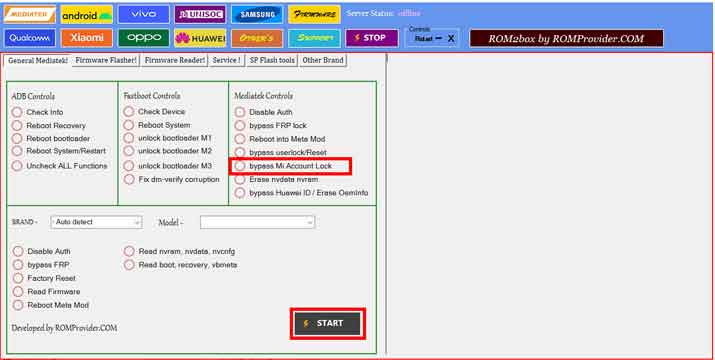Click the START button
The width and height of the screenshot is (715, 360).
tap(327, 323)
